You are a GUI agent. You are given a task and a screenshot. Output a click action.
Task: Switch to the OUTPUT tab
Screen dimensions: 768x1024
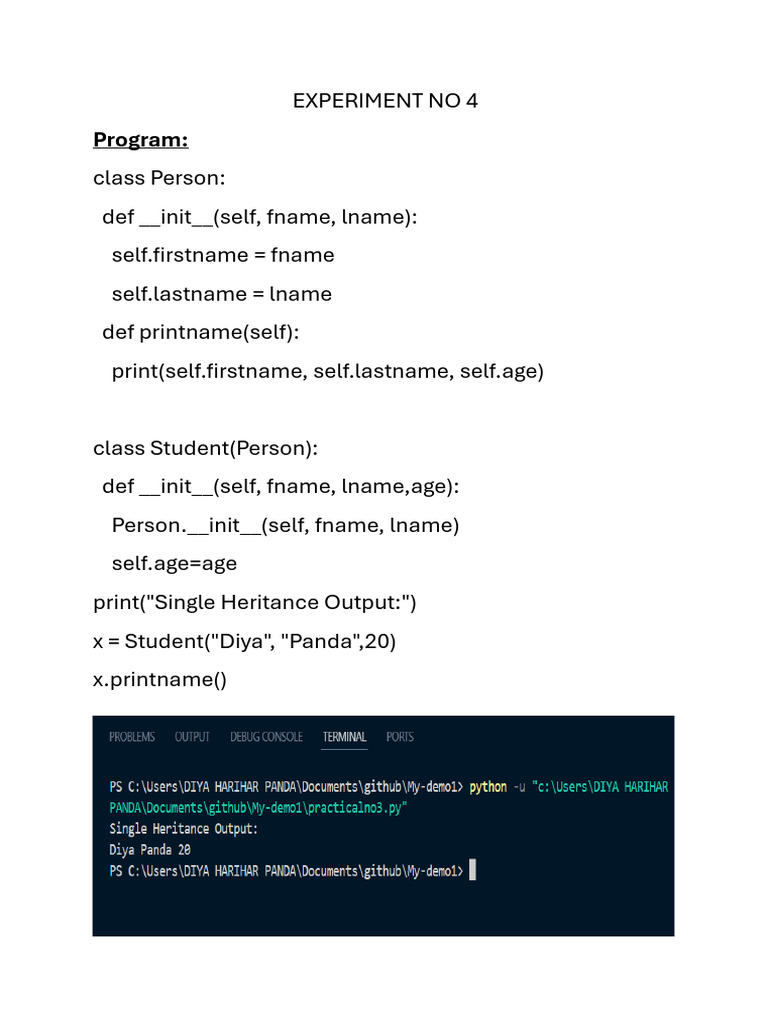[192, 737]
